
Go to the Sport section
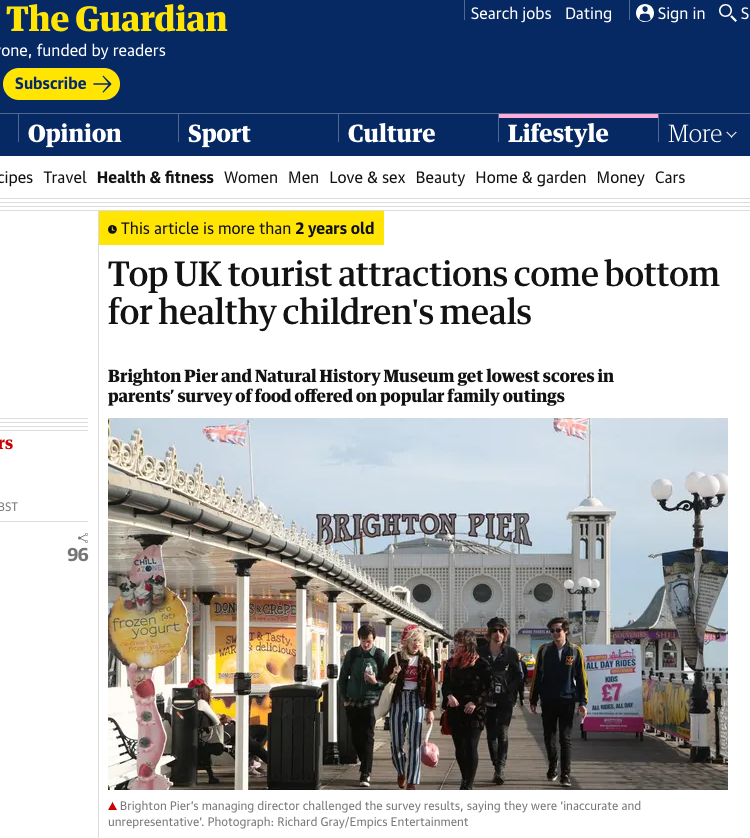point(219,134)
